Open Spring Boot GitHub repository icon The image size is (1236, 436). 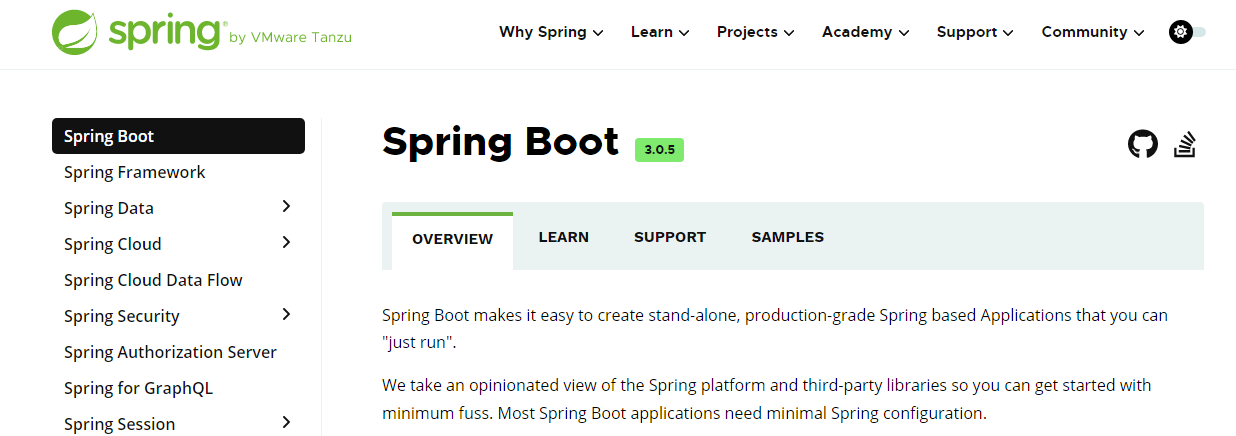pos(1143,145)
